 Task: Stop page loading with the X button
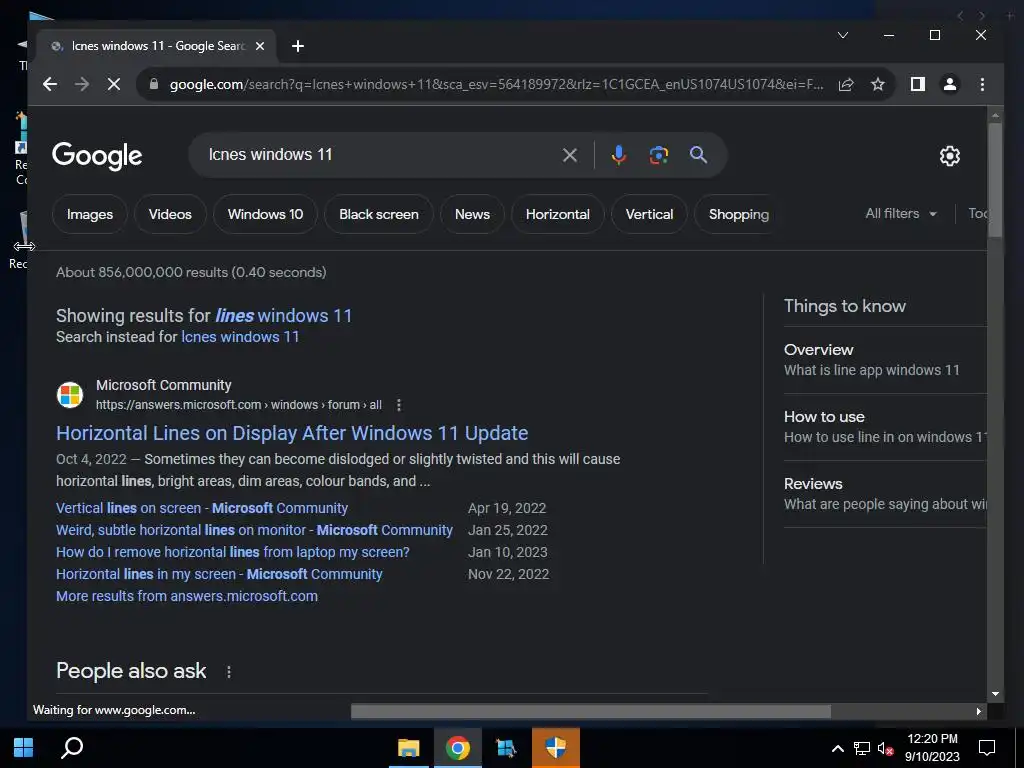pyautogui.click(x=114, y=84)
